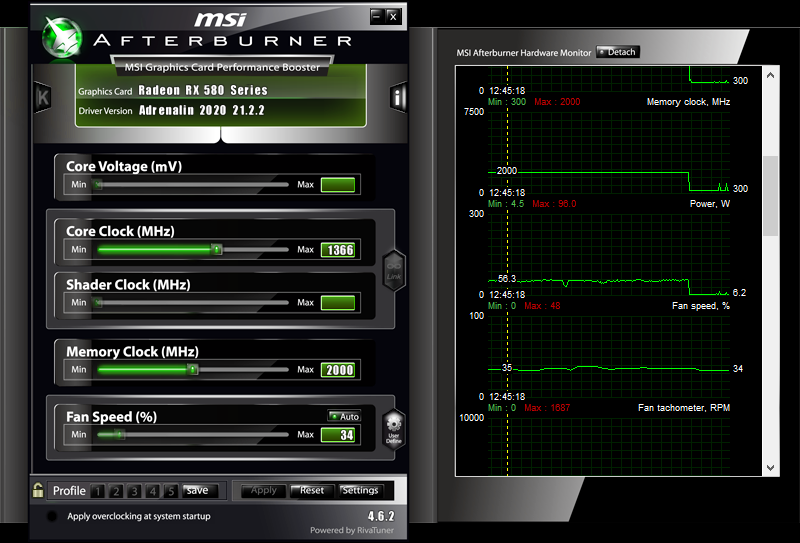Click the MSI Afterburner Hardware Monitor title
The image size is (800, 543).
coord(523,53)
